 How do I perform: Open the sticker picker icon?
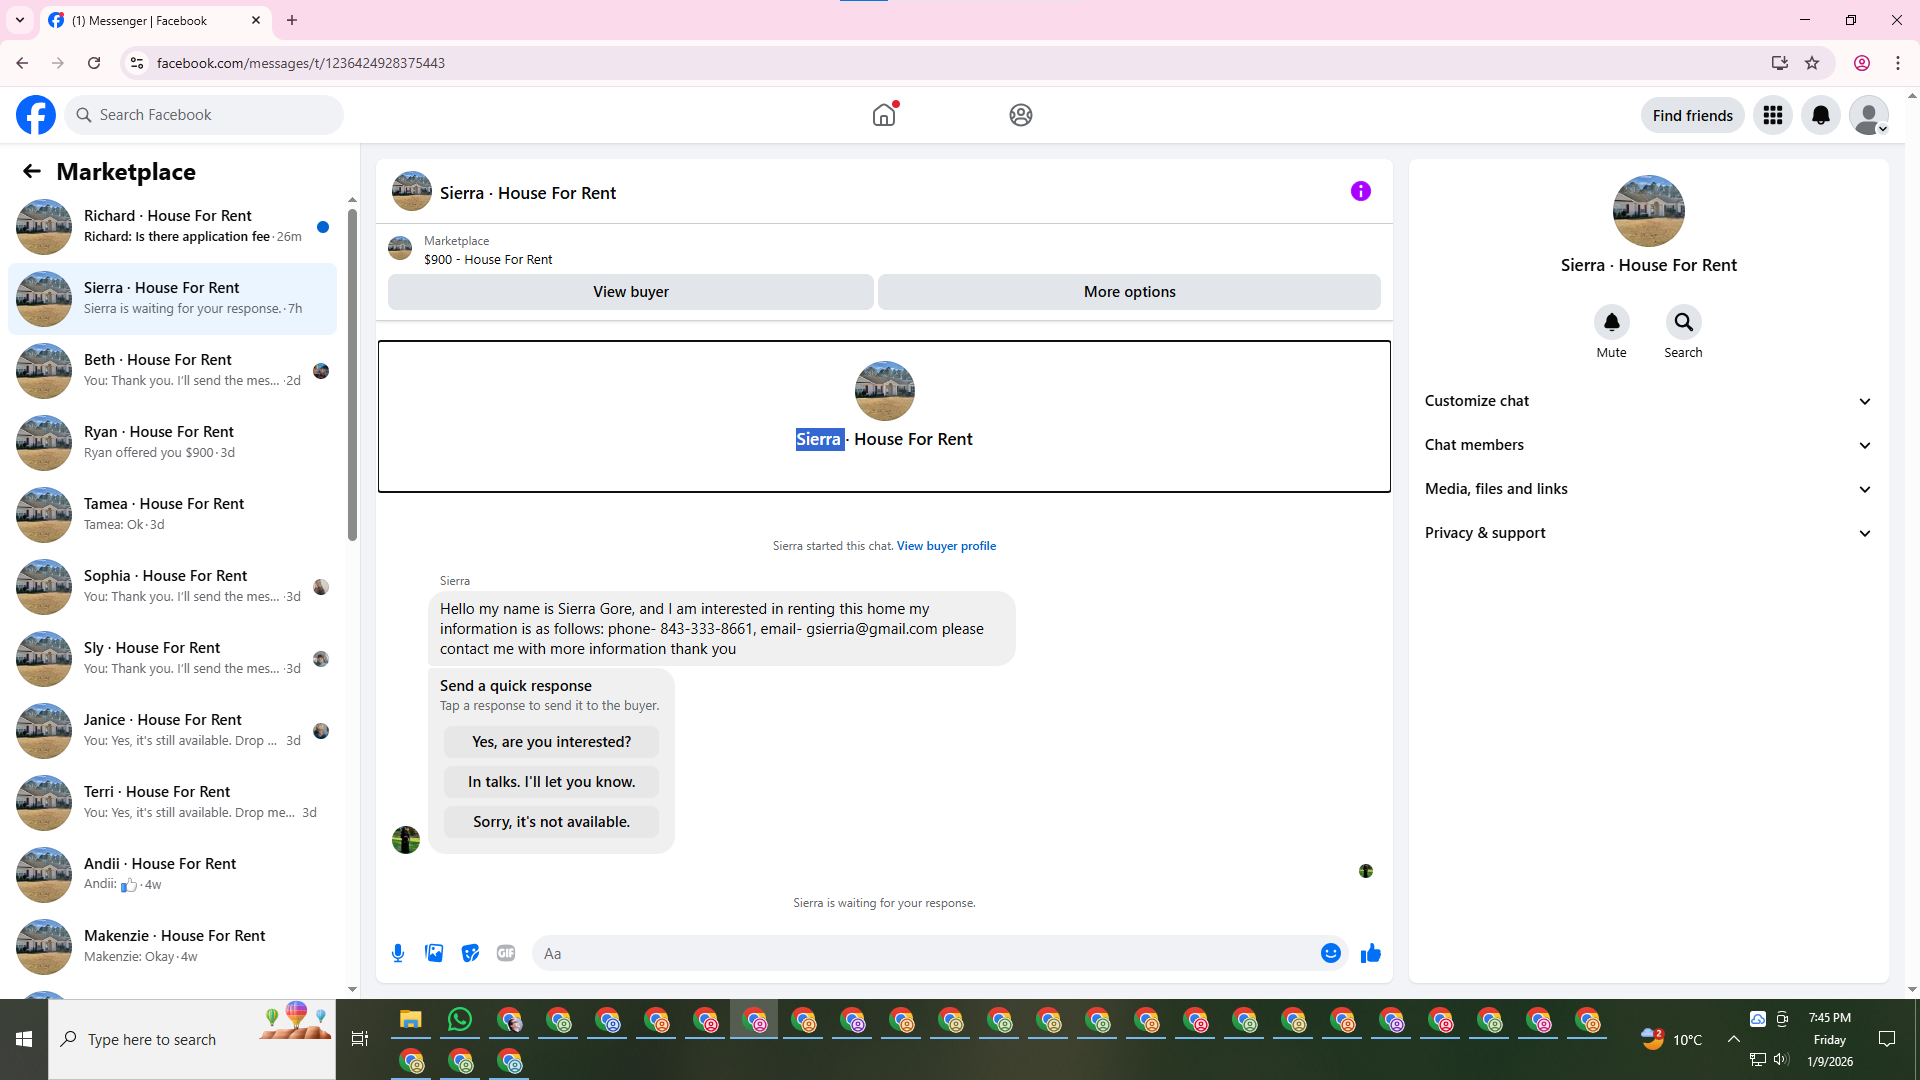click(x=470, y=953)
